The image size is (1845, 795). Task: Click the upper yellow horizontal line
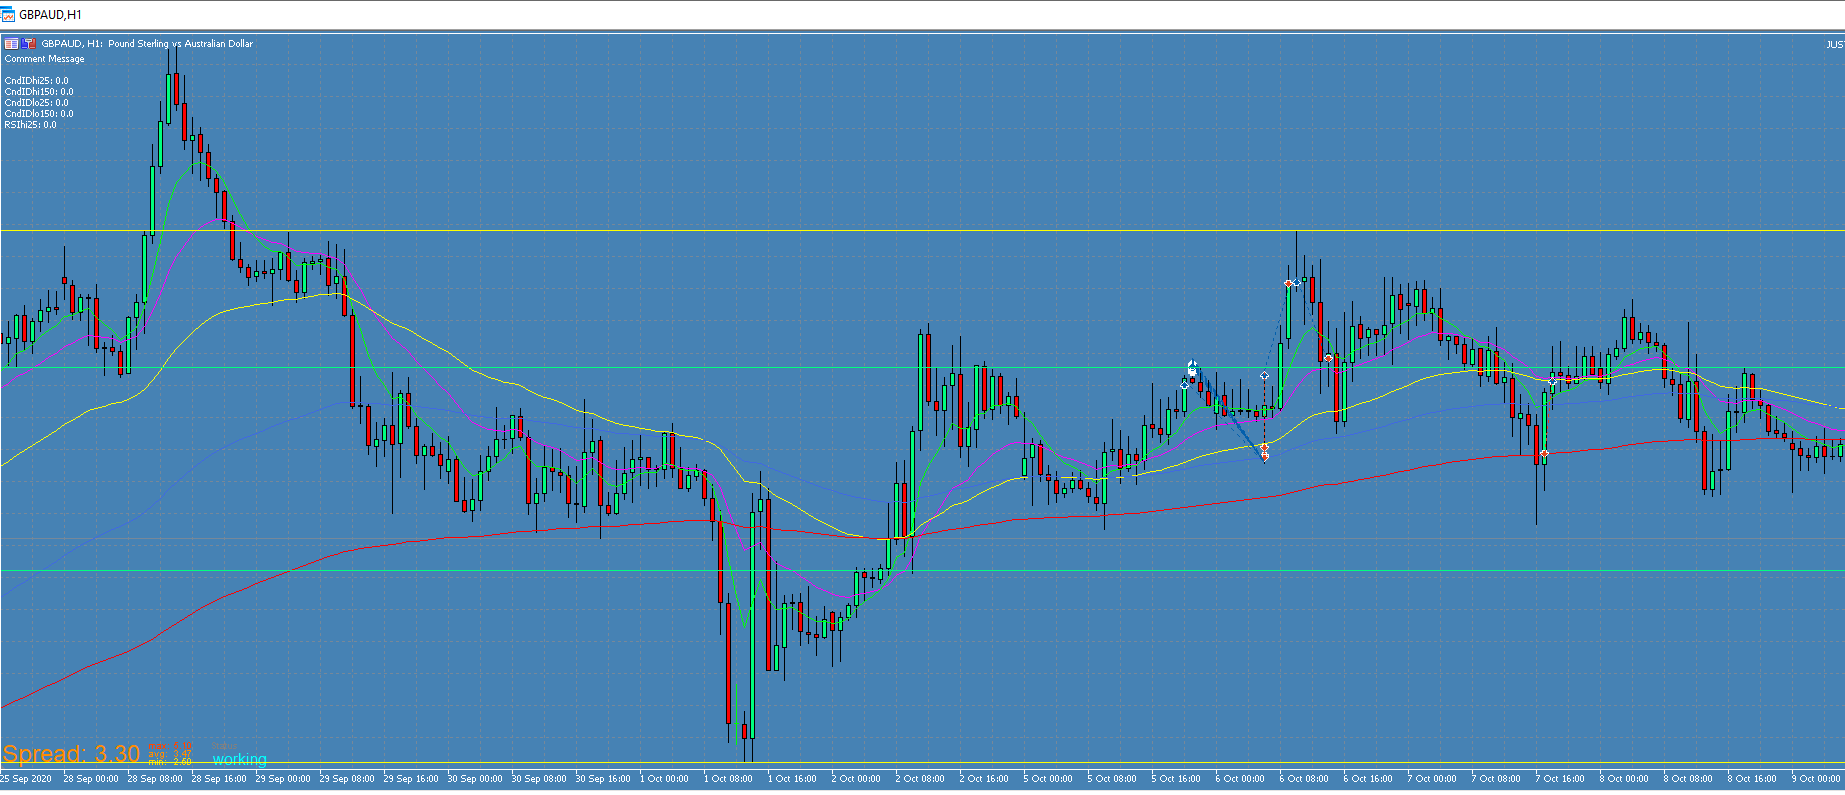click(922, 231)
